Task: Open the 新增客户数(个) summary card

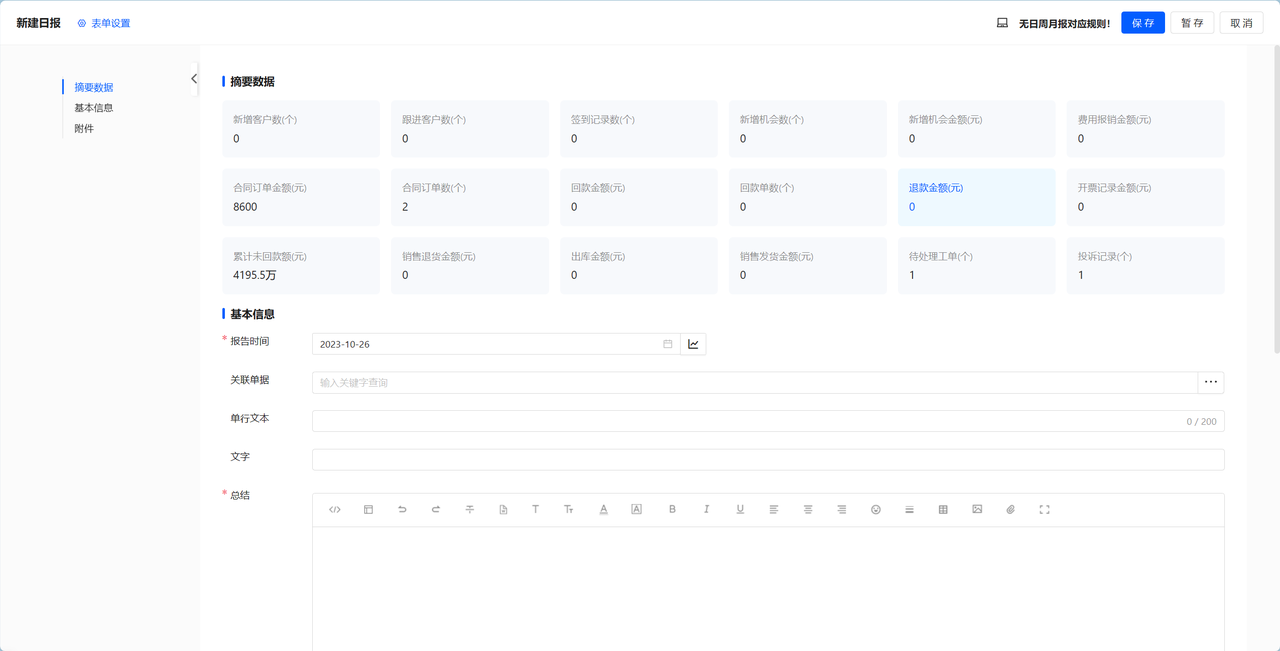Action: point(301,129)
